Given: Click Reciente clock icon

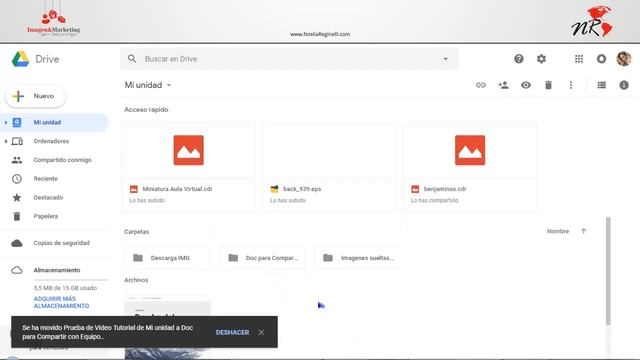Looking at the screenshot, I should 17,179.
